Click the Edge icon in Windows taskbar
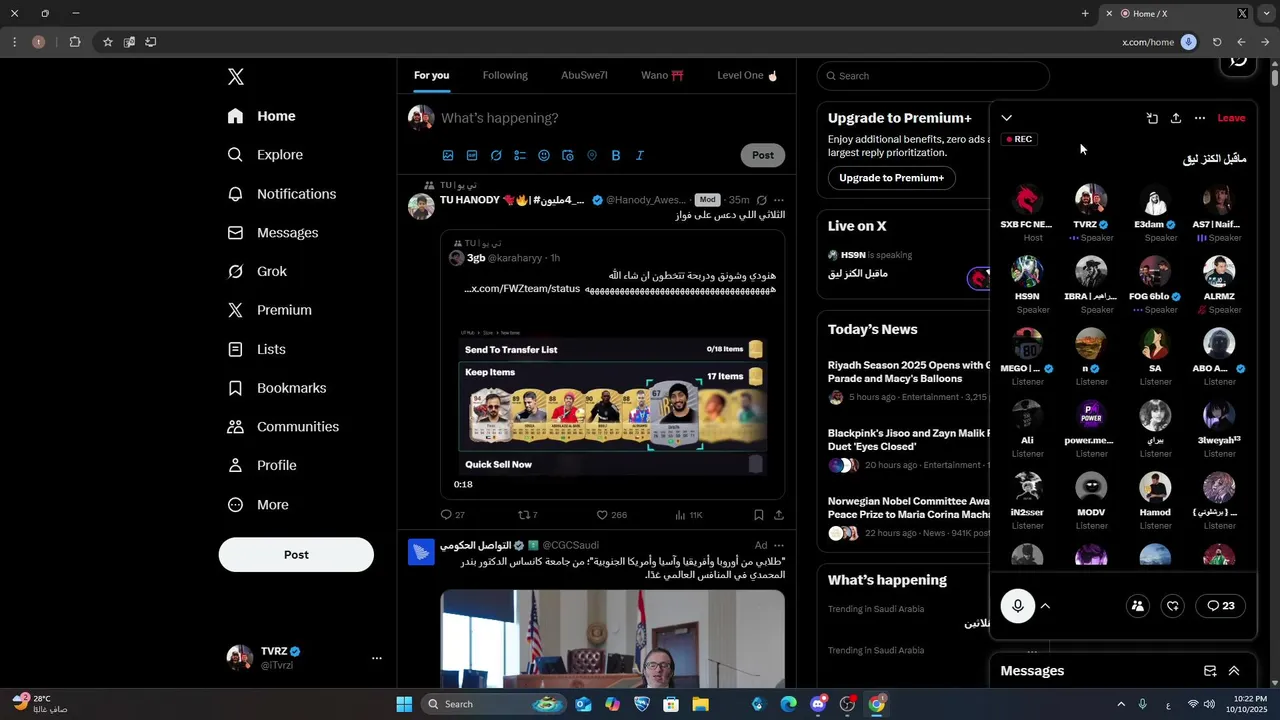This screenshot has height=720, width=1280. (788, 704)
